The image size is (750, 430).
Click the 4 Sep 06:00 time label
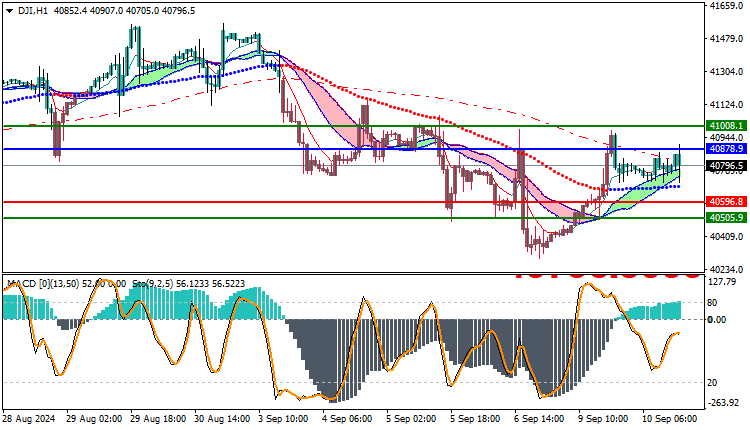click(x=347, y=419)
